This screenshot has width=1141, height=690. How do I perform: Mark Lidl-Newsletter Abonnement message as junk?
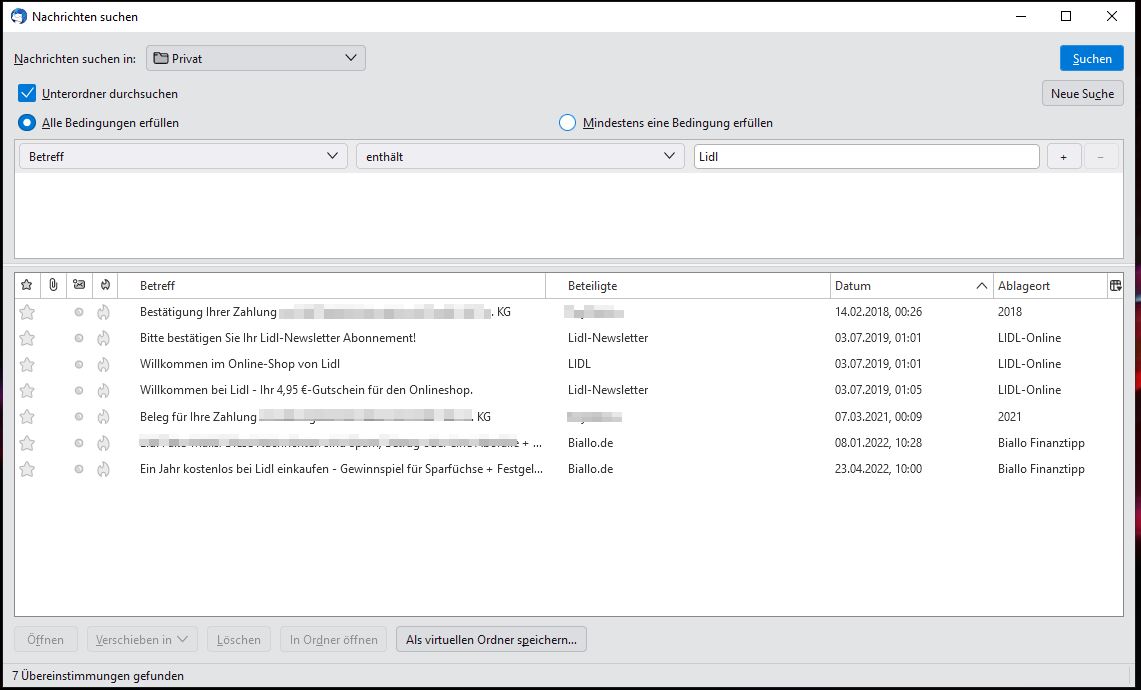[x=103, y=338]
